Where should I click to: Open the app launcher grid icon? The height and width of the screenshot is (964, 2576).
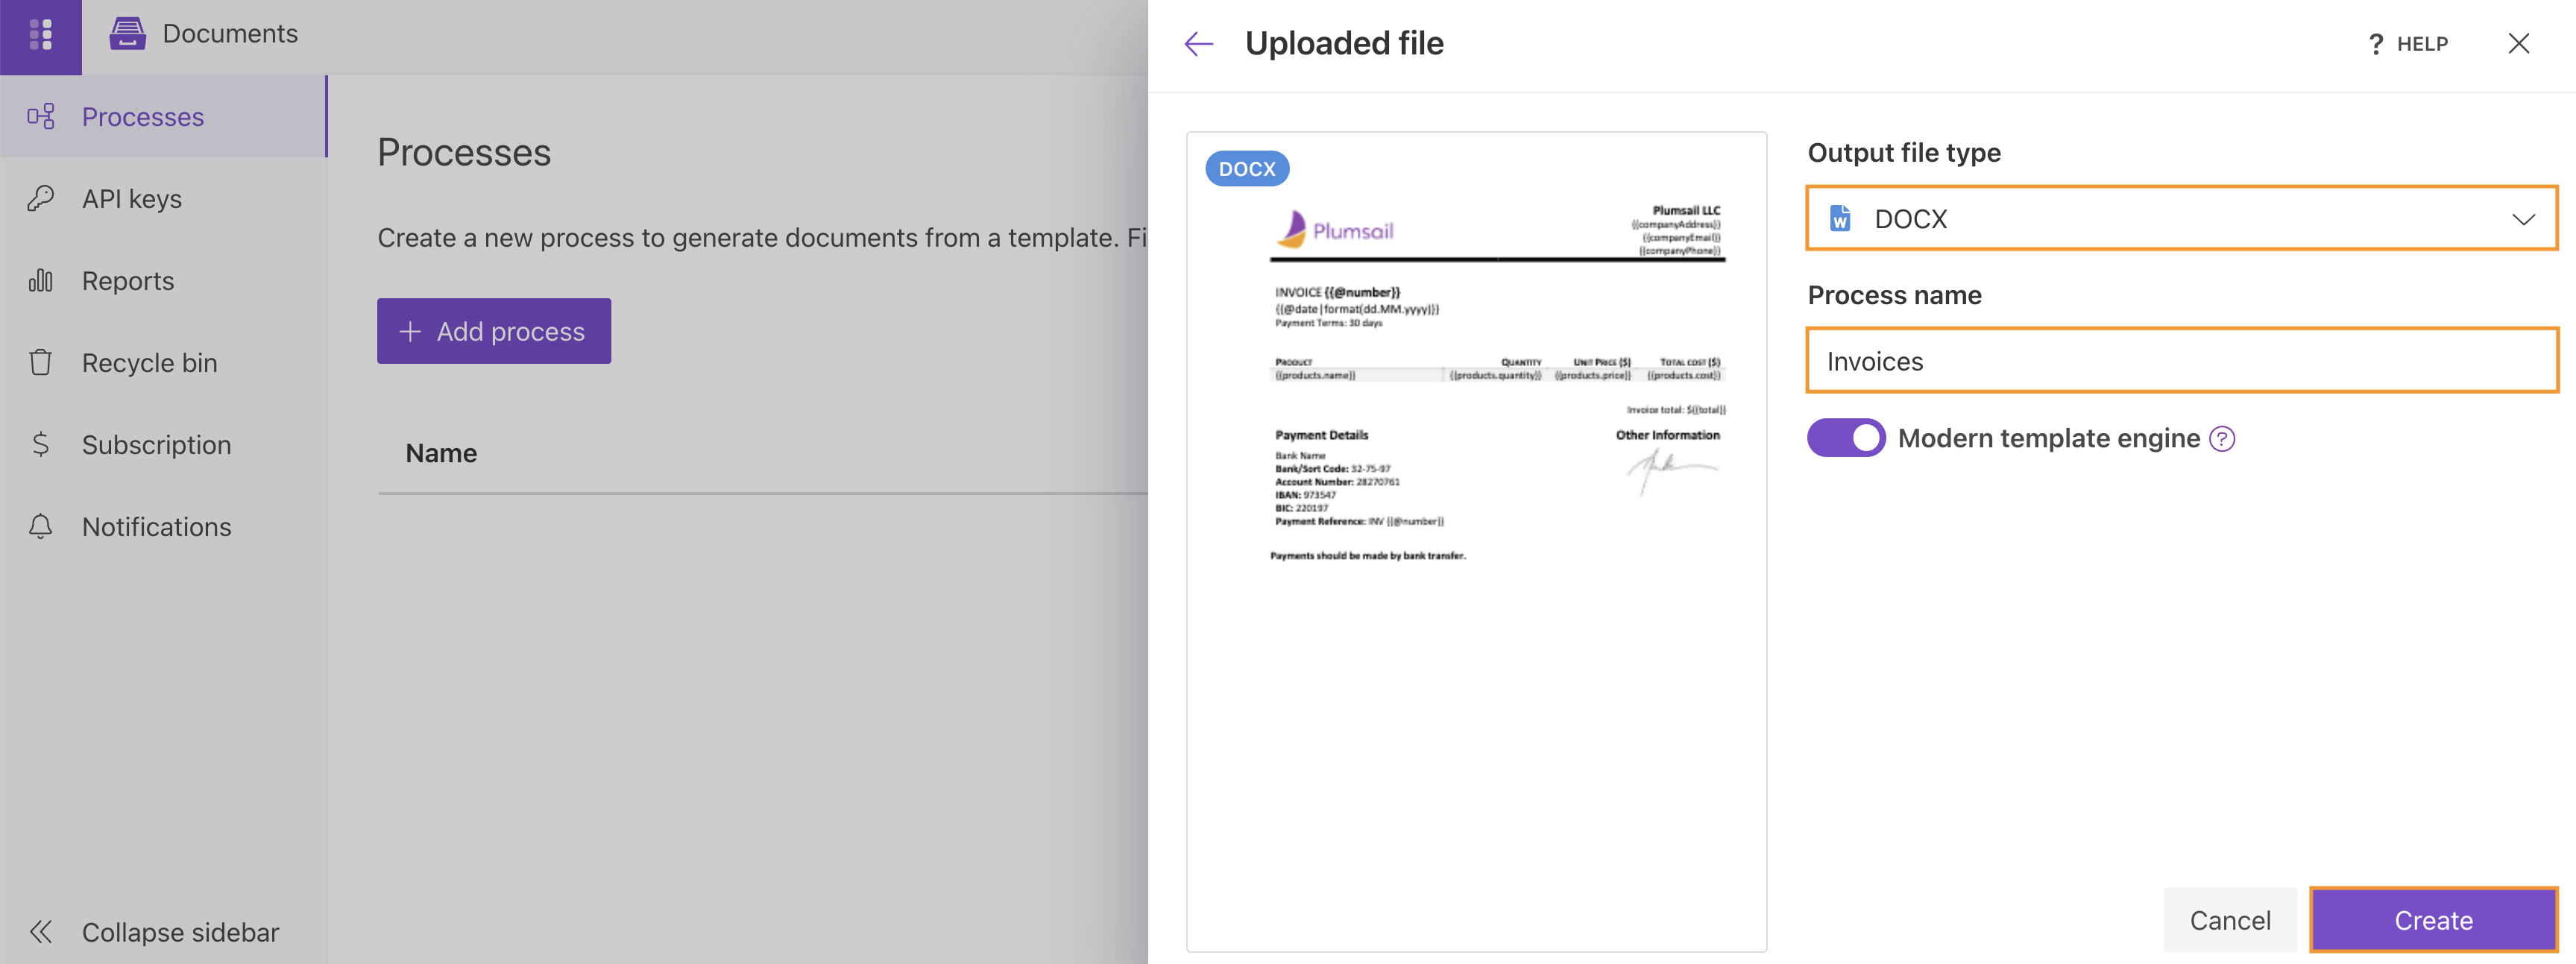40,35
